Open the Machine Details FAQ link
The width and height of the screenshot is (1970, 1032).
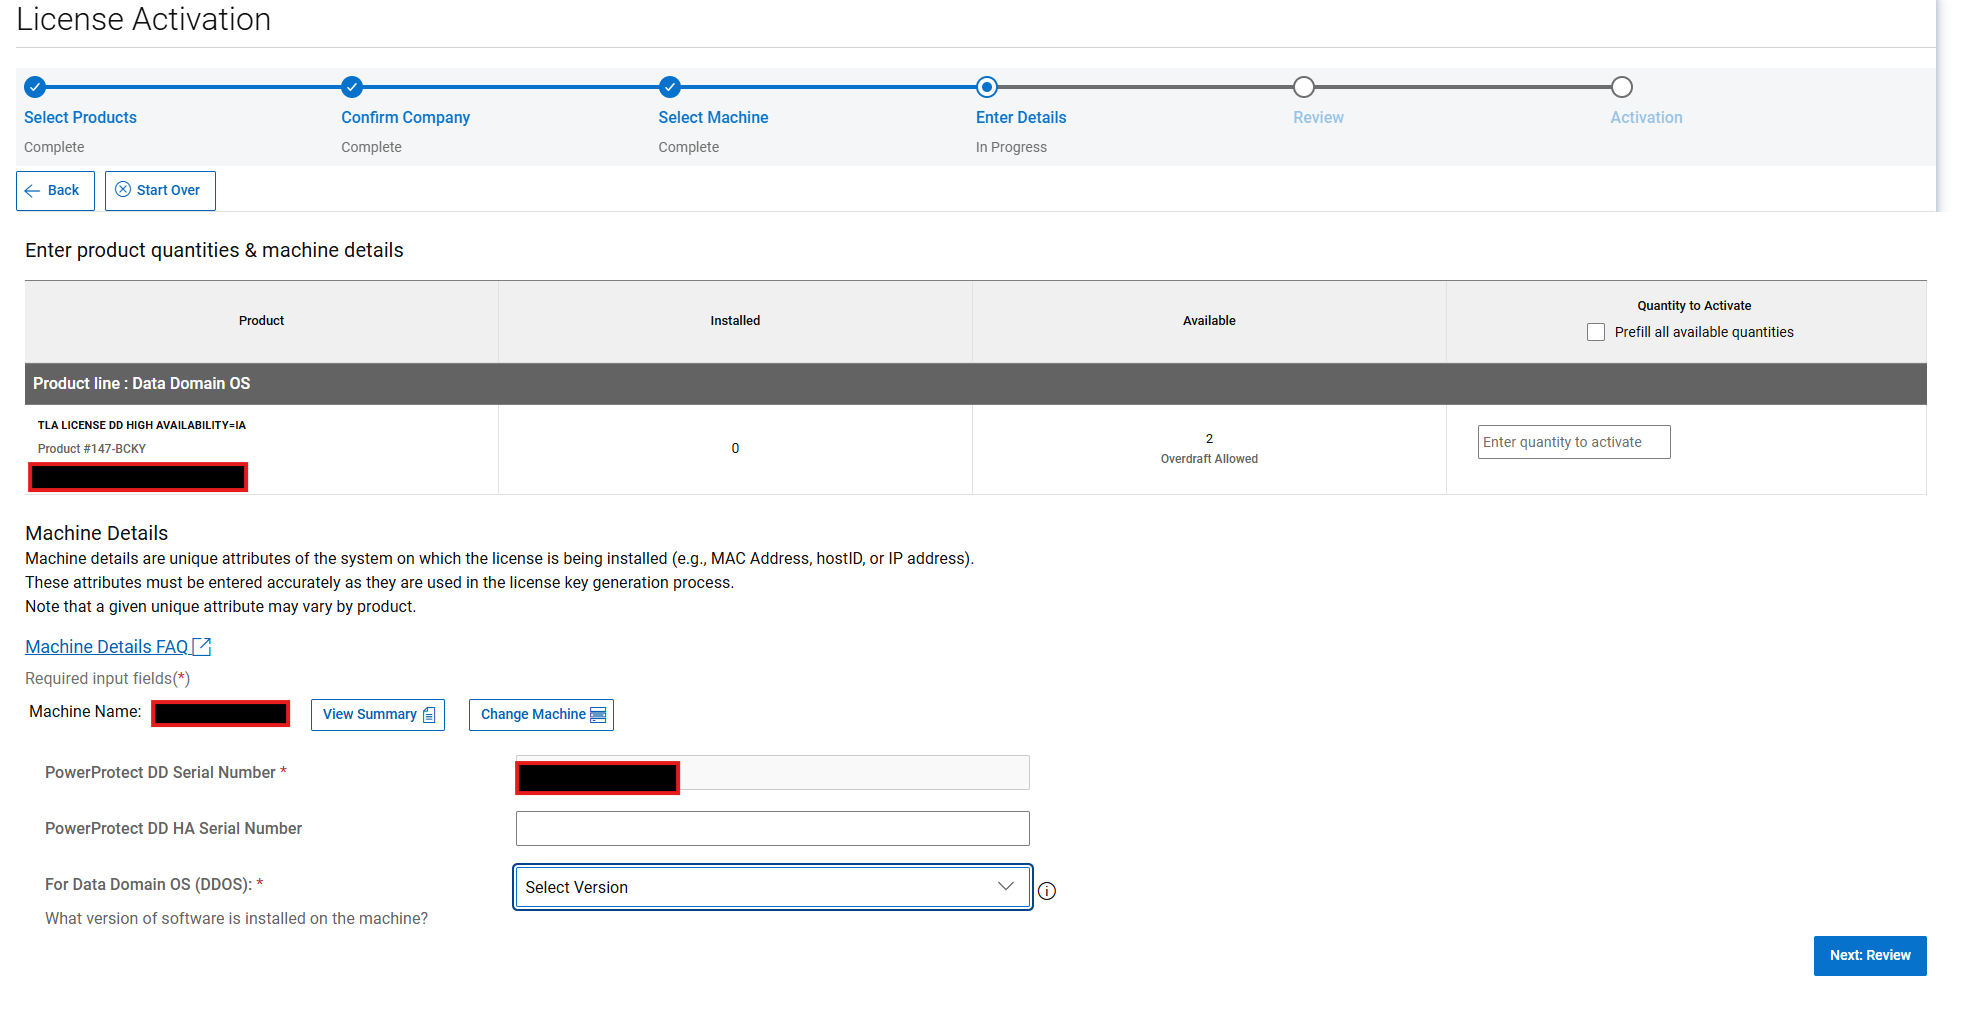(107, 646)
